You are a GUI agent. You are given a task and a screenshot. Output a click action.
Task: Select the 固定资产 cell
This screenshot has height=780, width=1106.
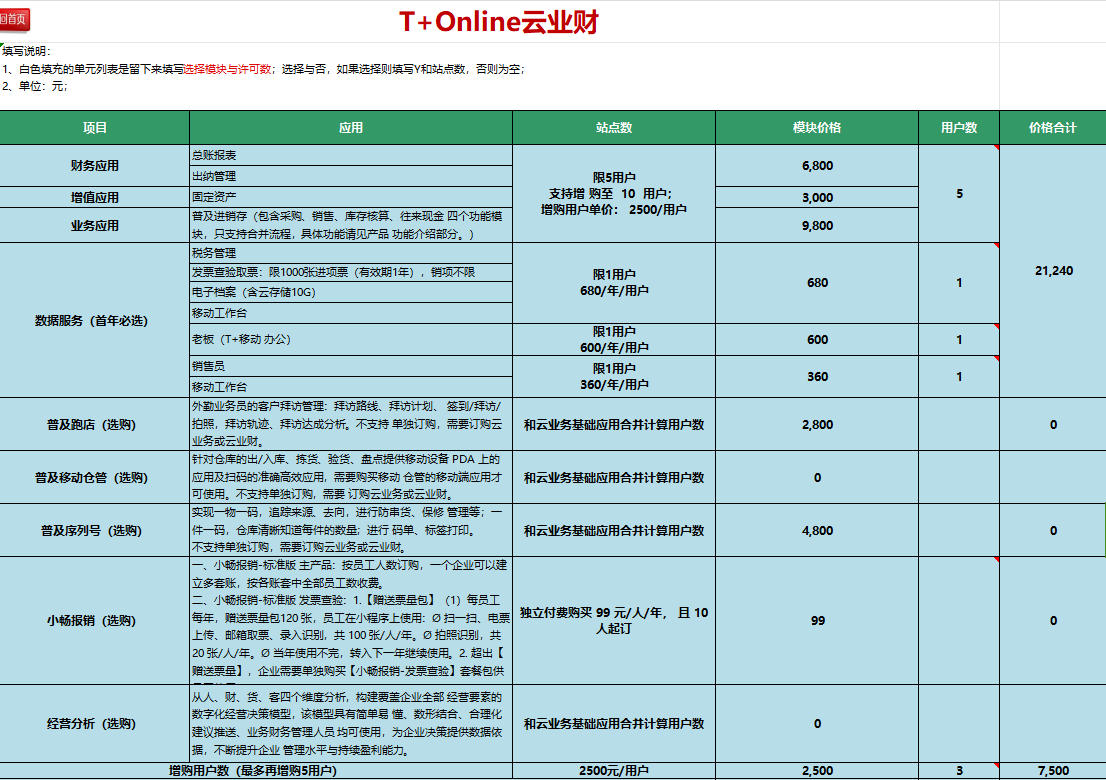click(x=351, y=197)
